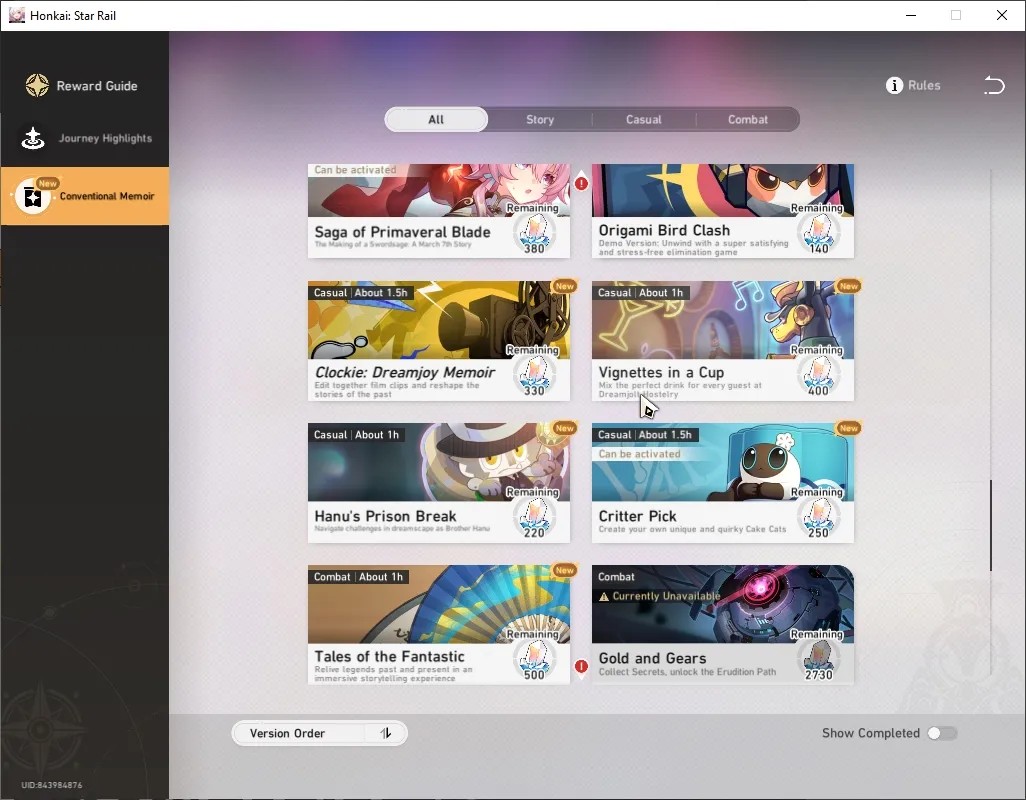Click the red alert icon beside Saga of Primaveral Blade
This screenshot has width=1026, height=800.
pos(581,184)
